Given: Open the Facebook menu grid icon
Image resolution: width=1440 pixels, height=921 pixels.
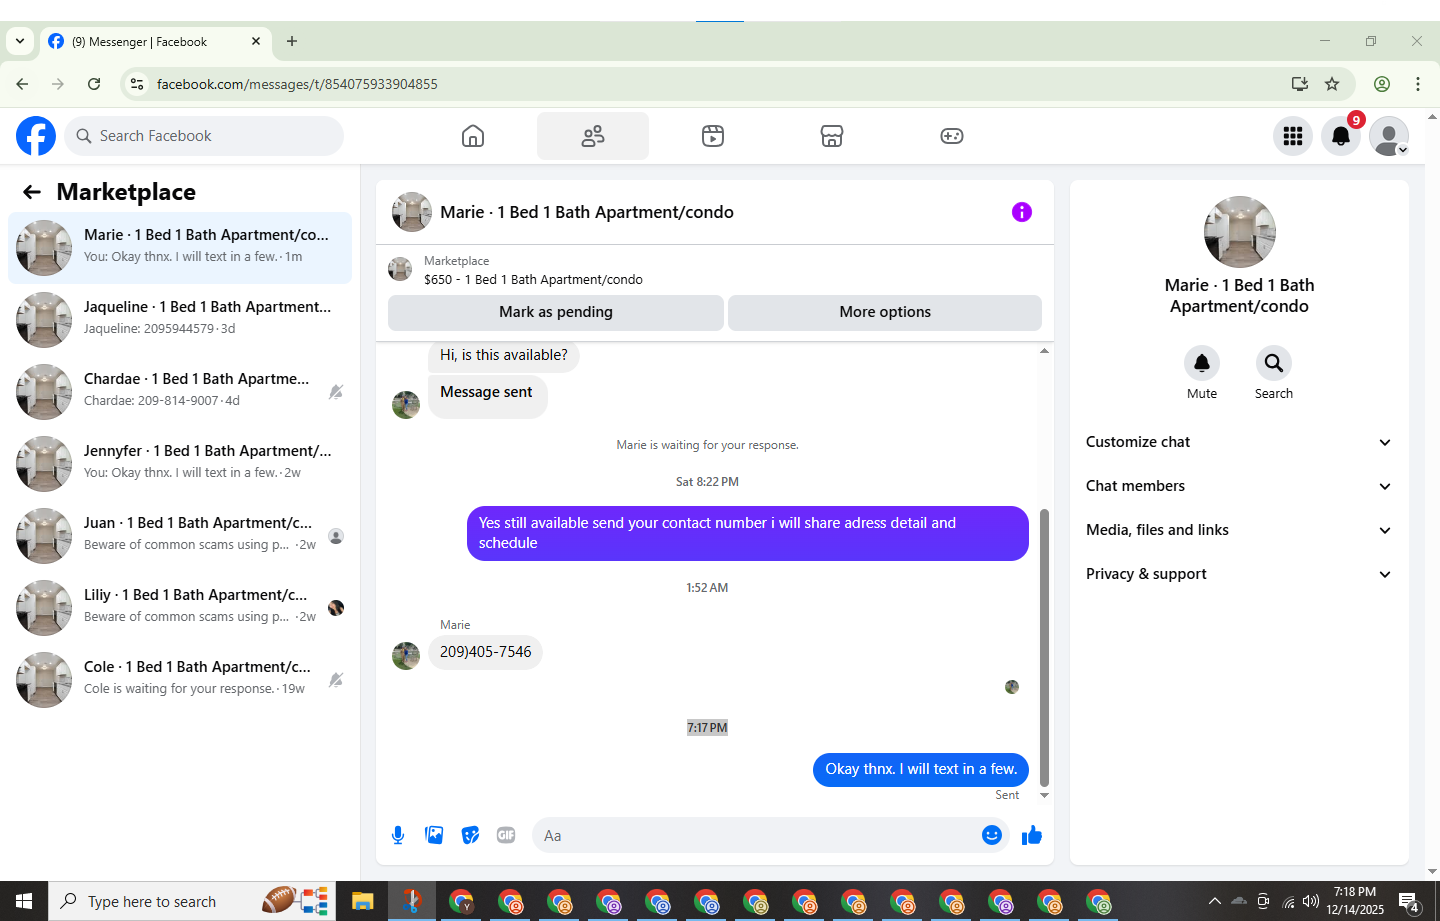Looking at the screenshot, I should 1293,136.
